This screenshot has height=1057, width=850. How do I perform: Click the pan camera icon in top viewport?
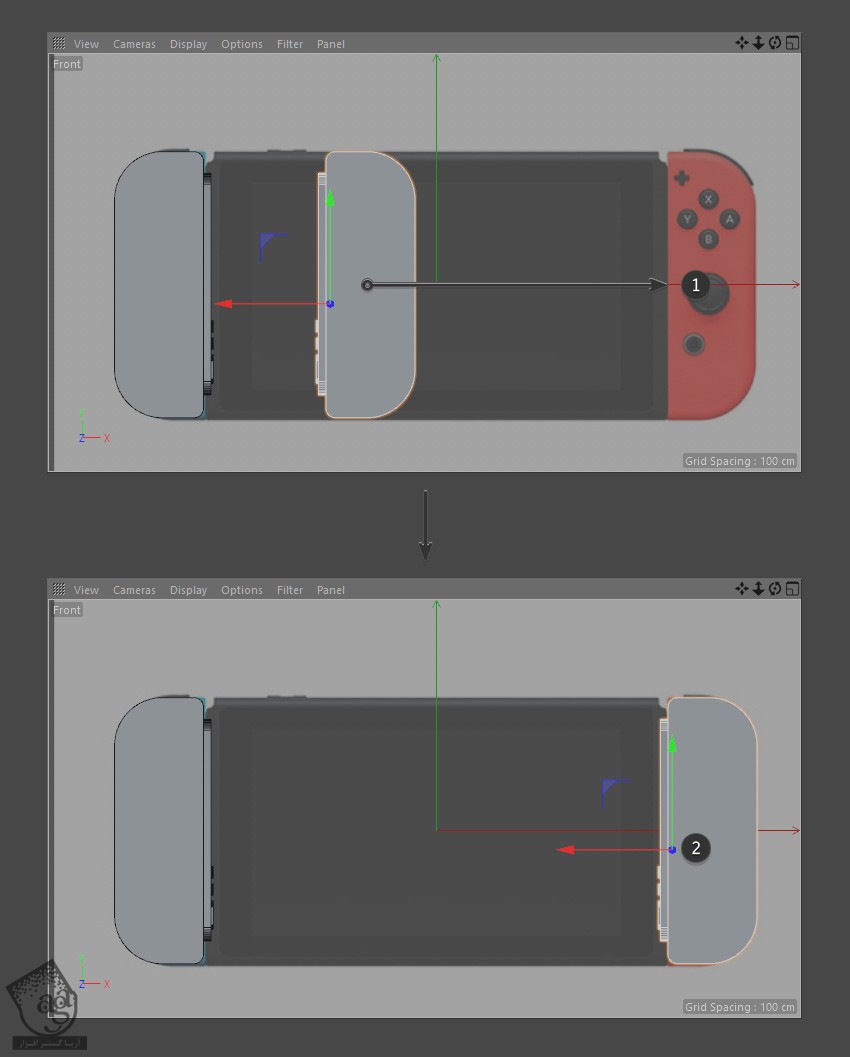pos(741,43)
